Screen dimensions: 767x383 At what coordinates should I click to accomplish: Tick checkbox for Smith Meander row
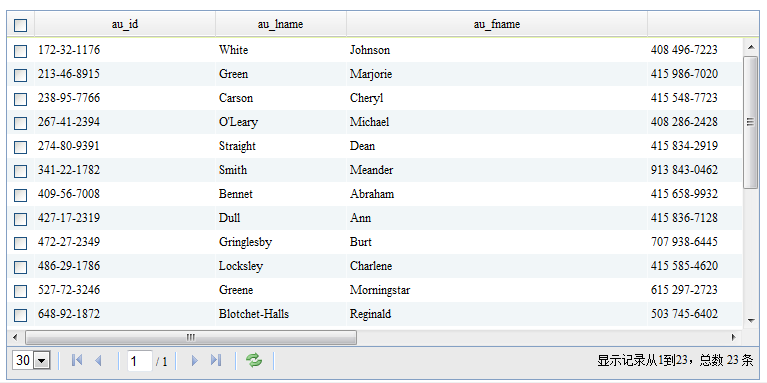coord(21,171)
